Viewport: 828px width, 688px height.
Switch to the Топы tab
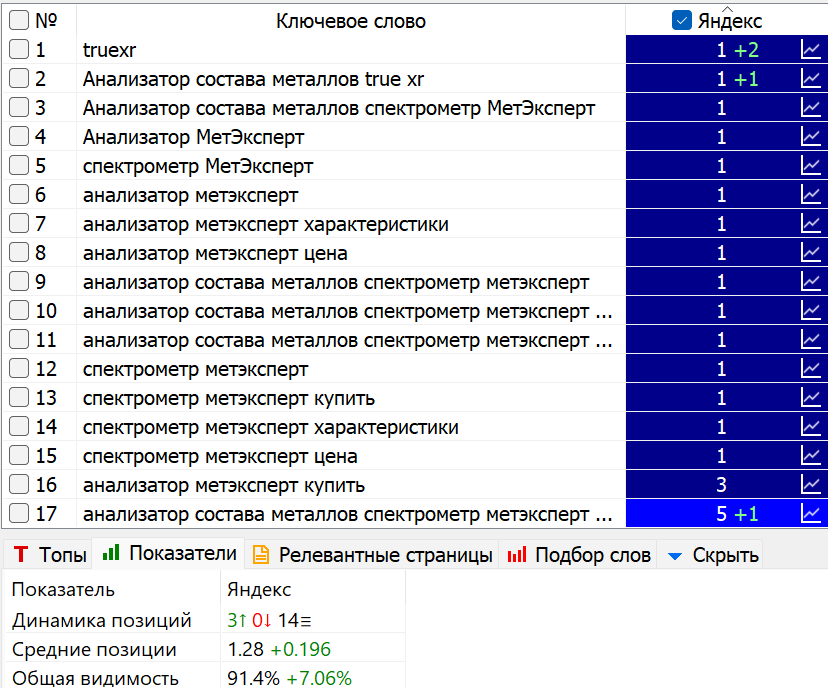[x=50, y=554]
